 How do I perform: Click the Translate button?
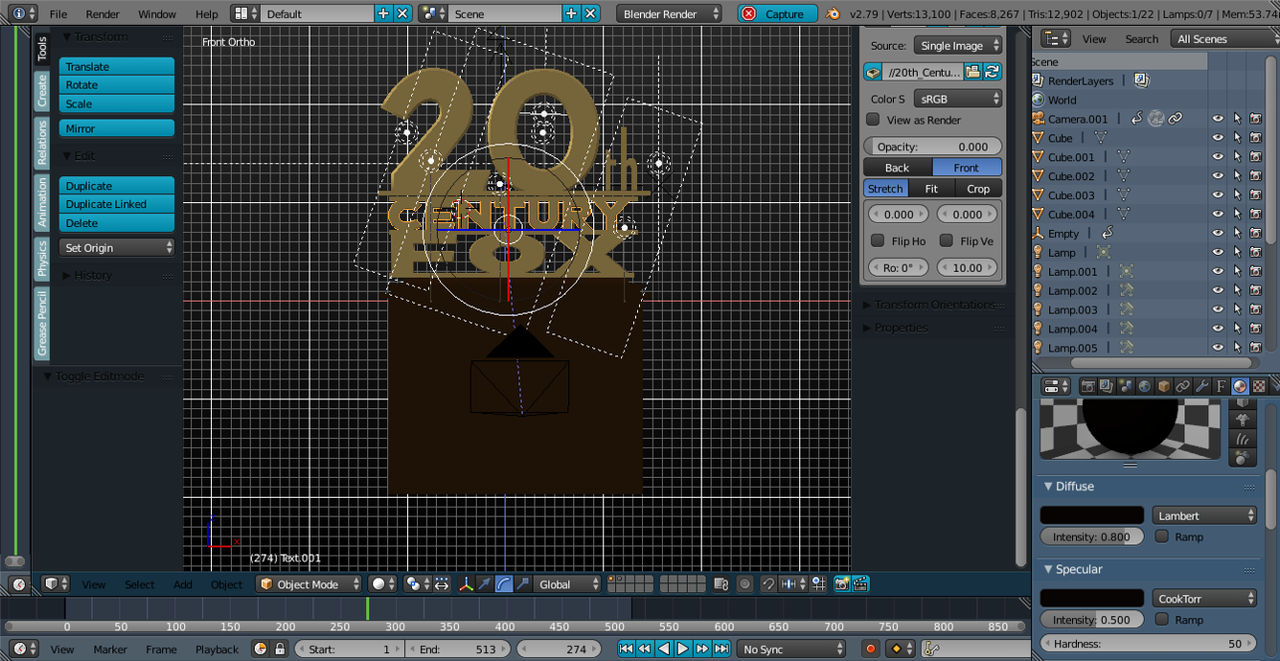pyautogui.click(x=117, y=66)
